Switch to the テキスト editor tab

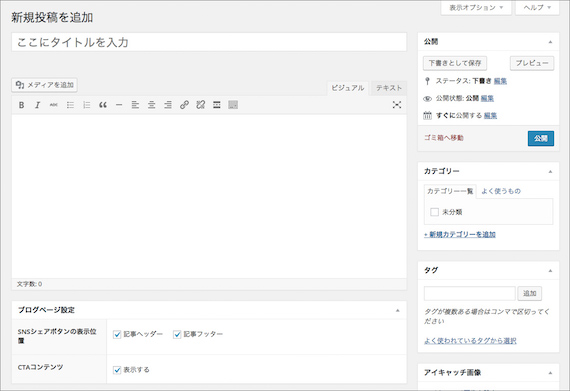389,88
